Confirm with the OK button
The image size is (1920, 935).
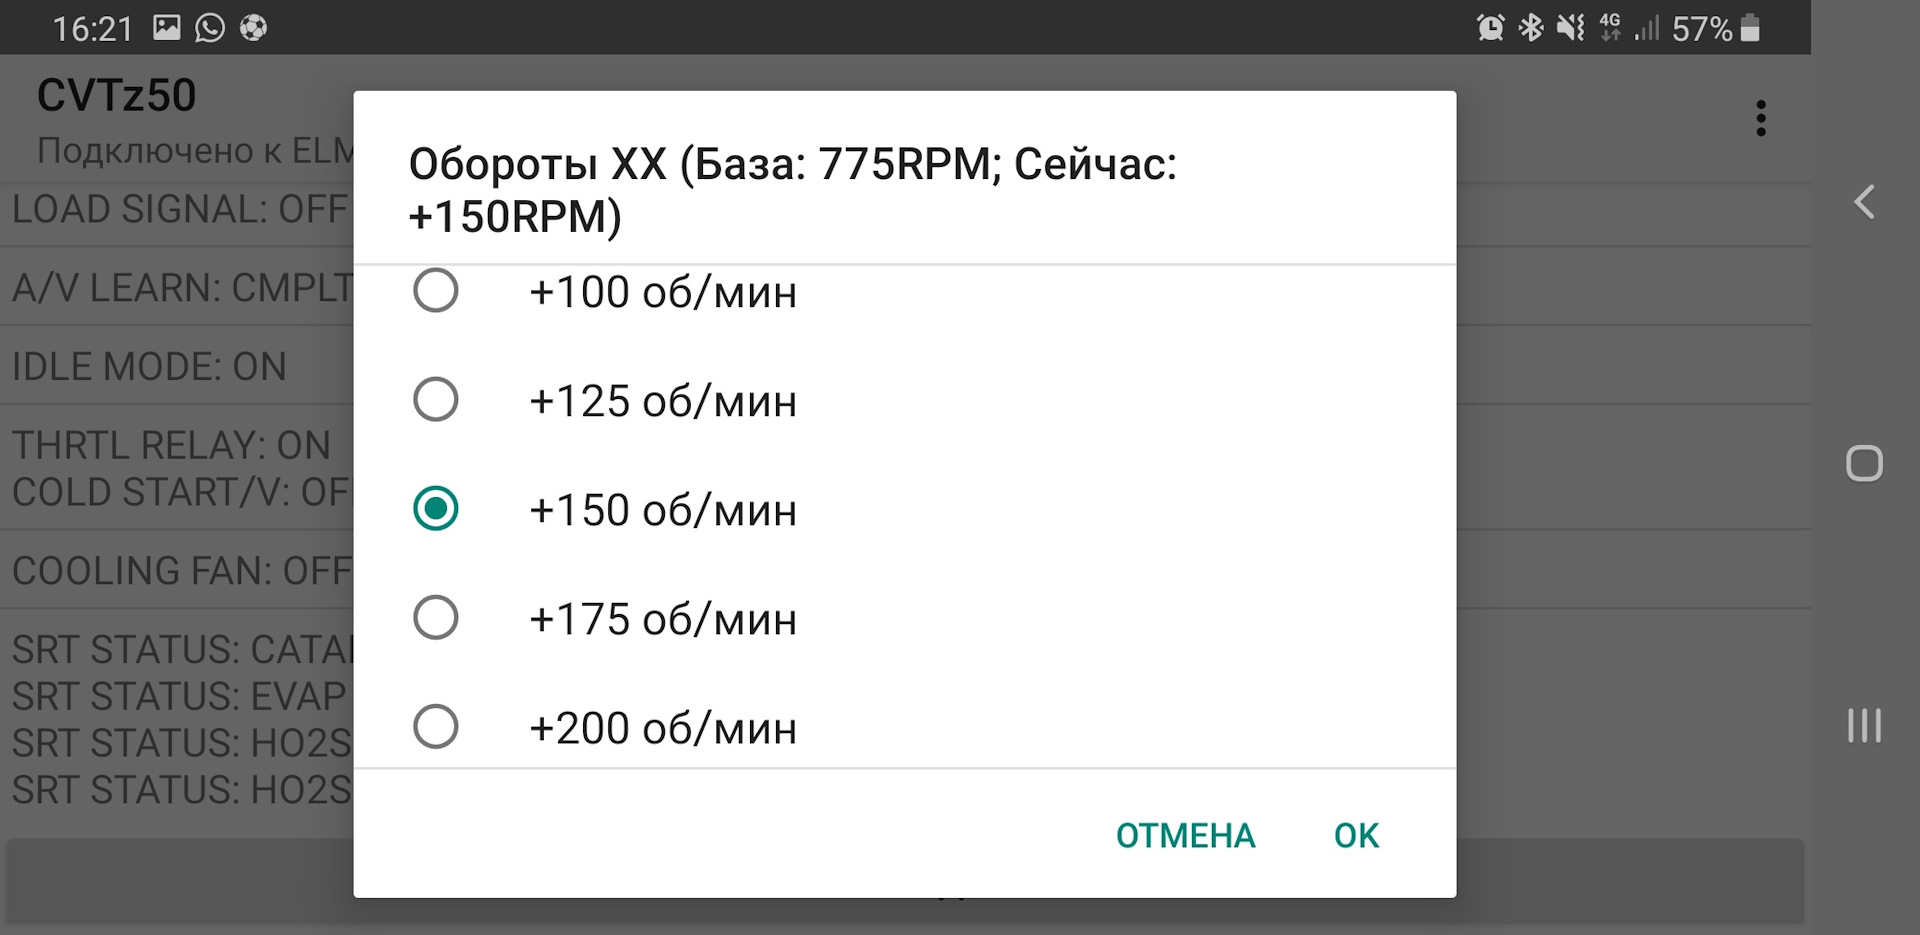point(1356,835)
